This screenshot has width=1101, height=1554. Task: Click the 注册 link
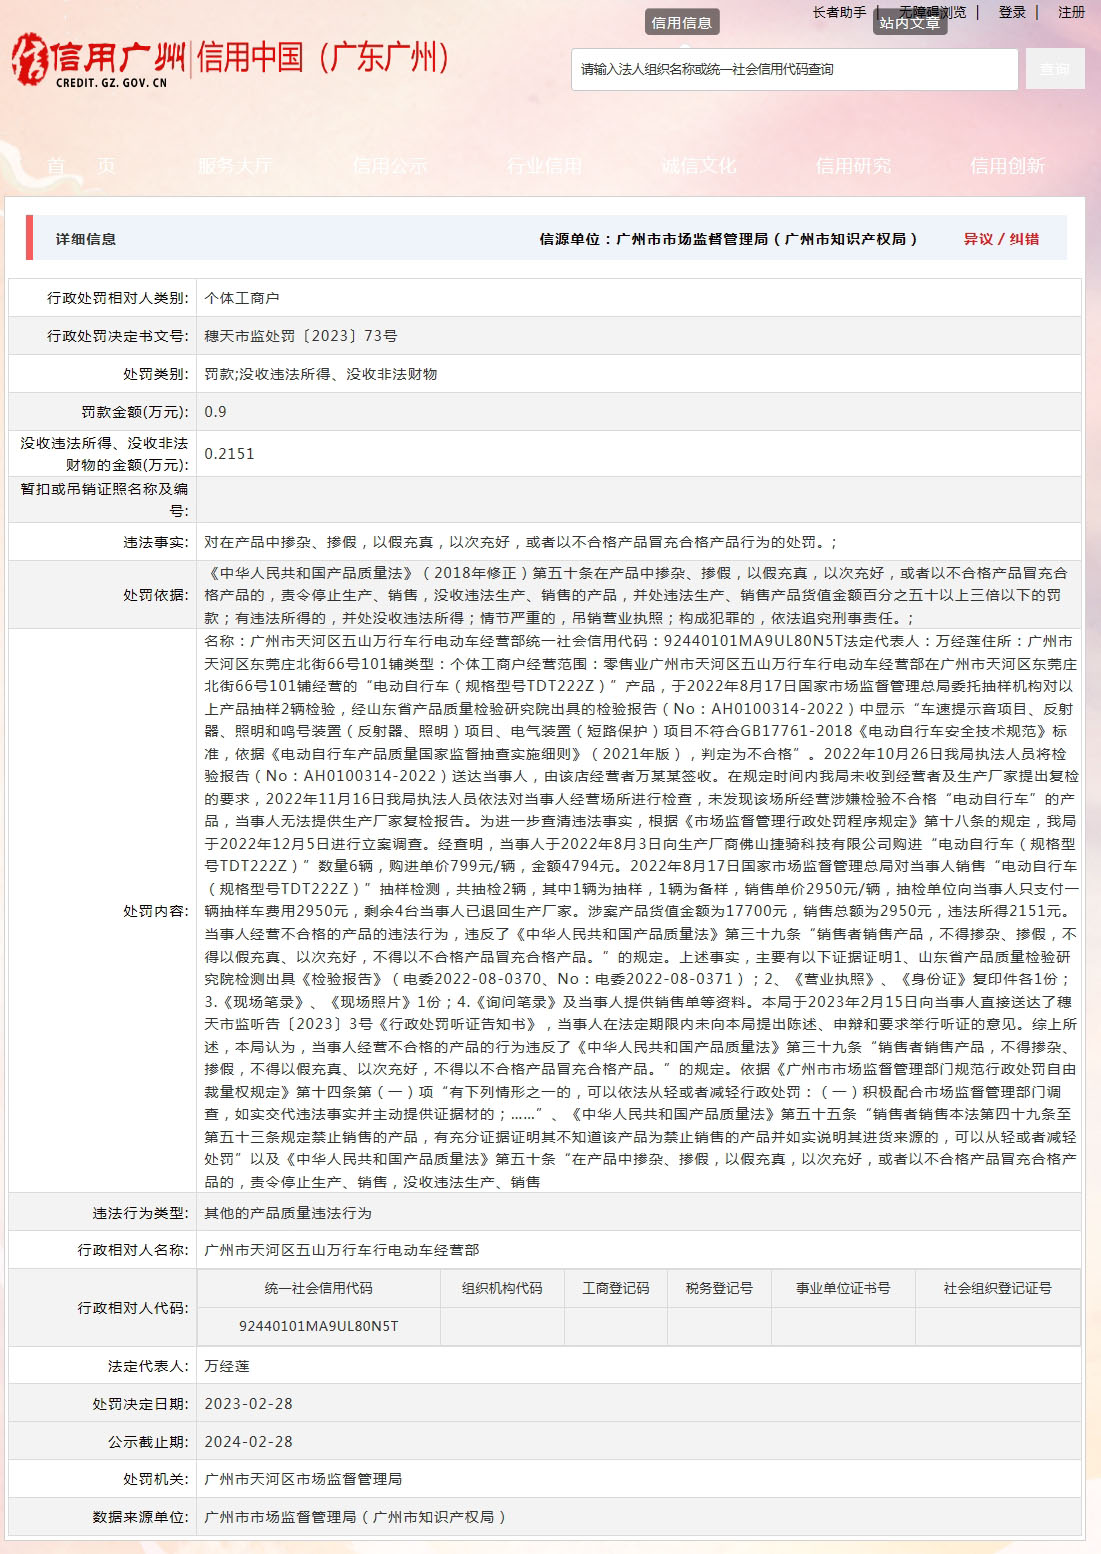tap(1071, 12)
